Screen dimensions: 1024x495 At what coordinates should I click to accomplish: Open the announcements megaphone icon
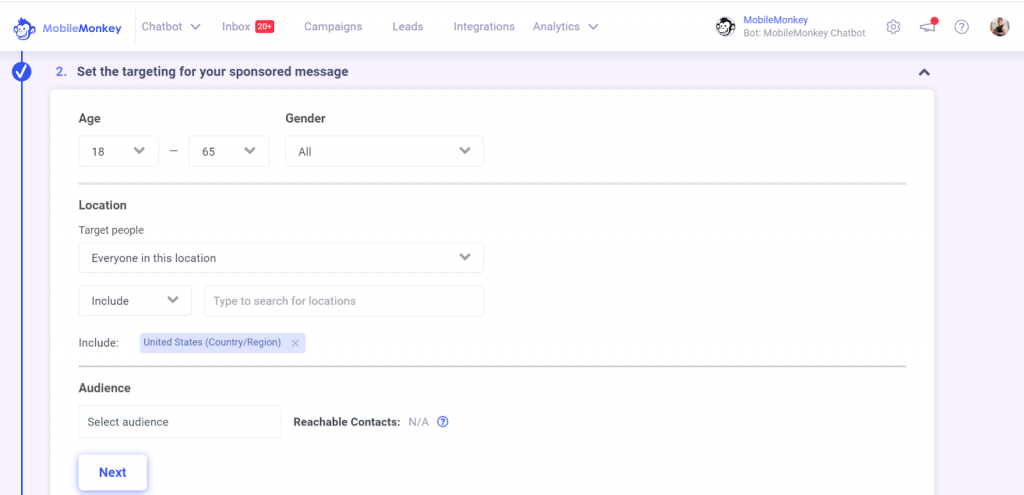coord(929,26)
